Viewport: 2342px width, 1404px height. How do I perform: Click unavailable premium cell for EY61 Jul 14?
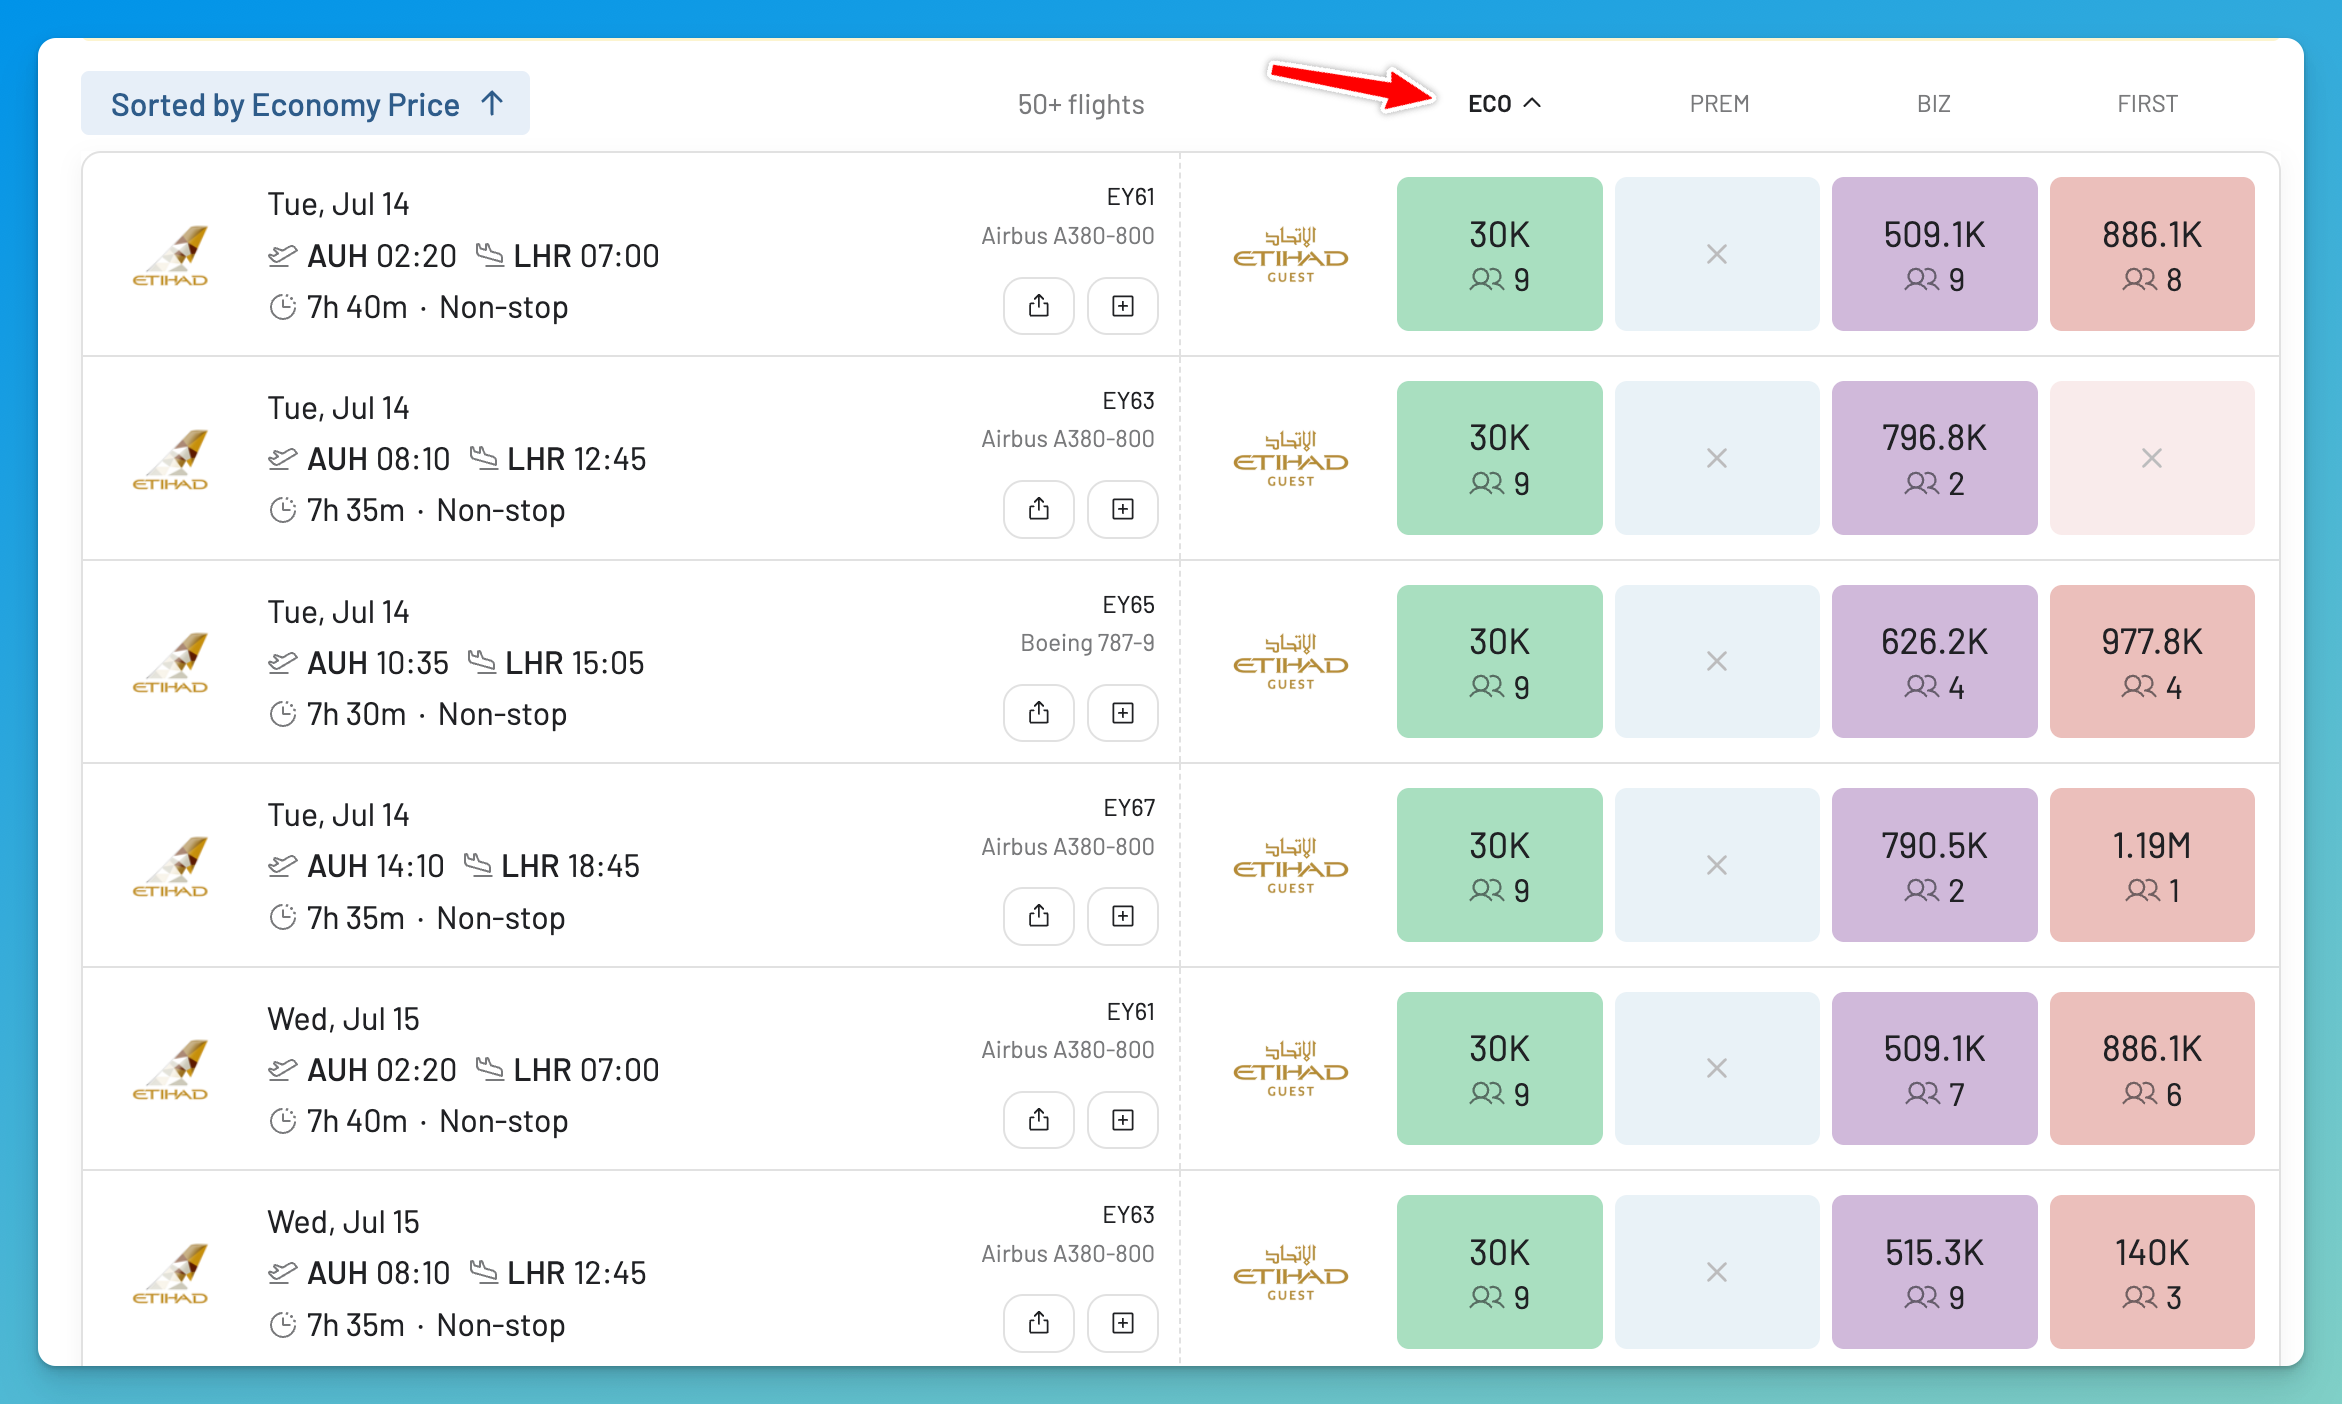click(1717, 254)
